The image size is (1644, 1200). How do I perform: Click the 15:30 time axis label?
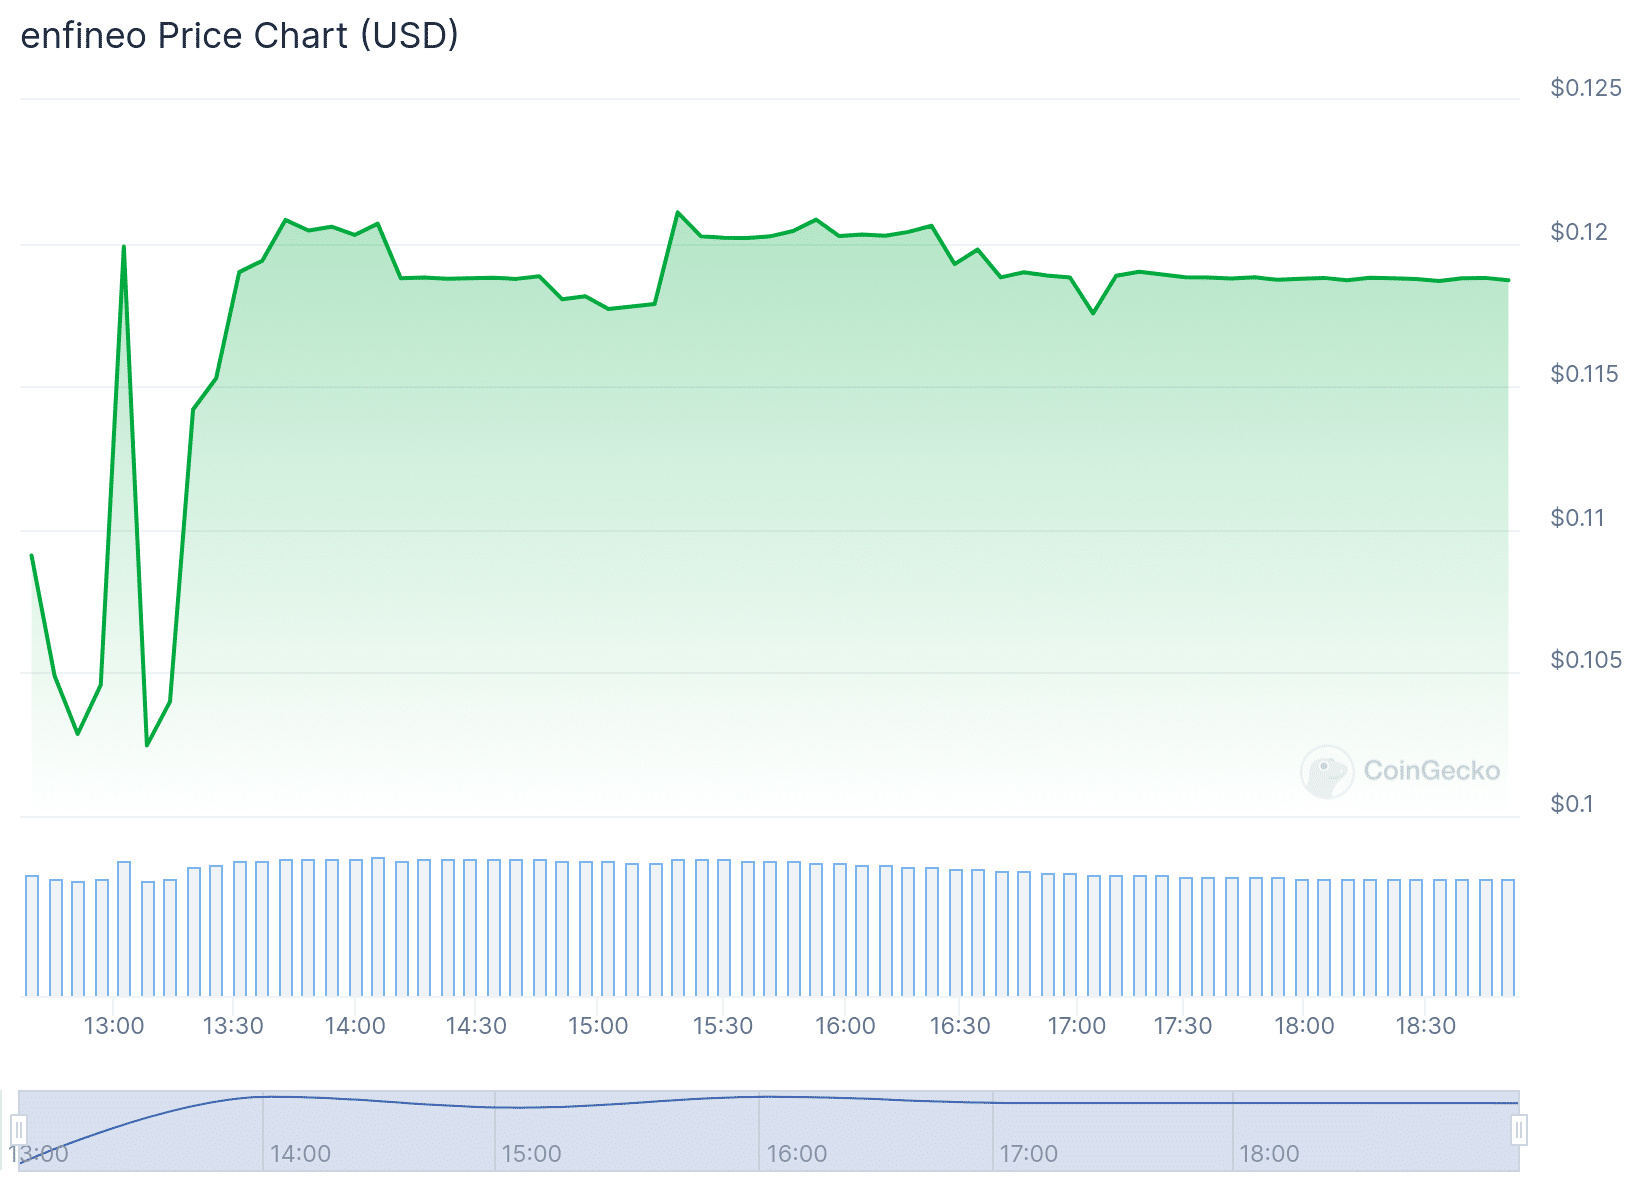pyautogui.click(x=723, y=1026)
